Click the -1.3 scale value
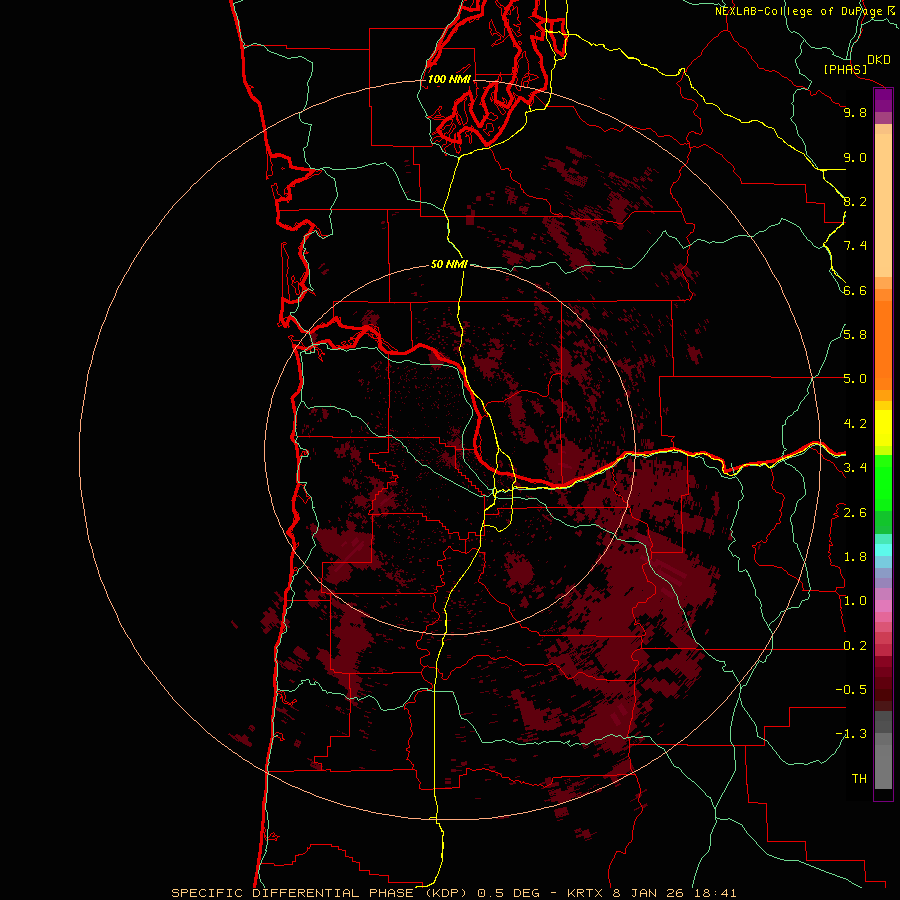 (x=851, y=734)
